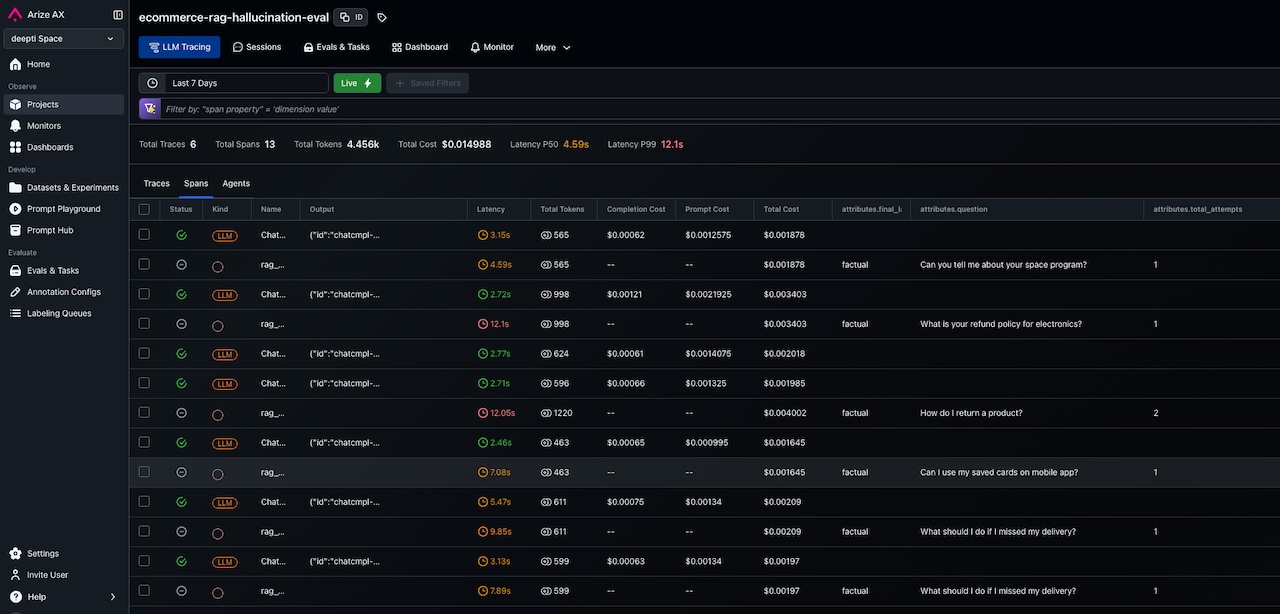This screenshot has height=614, width=1280.
Task: Expand the More menu
Action: click(x=553, y=47)
